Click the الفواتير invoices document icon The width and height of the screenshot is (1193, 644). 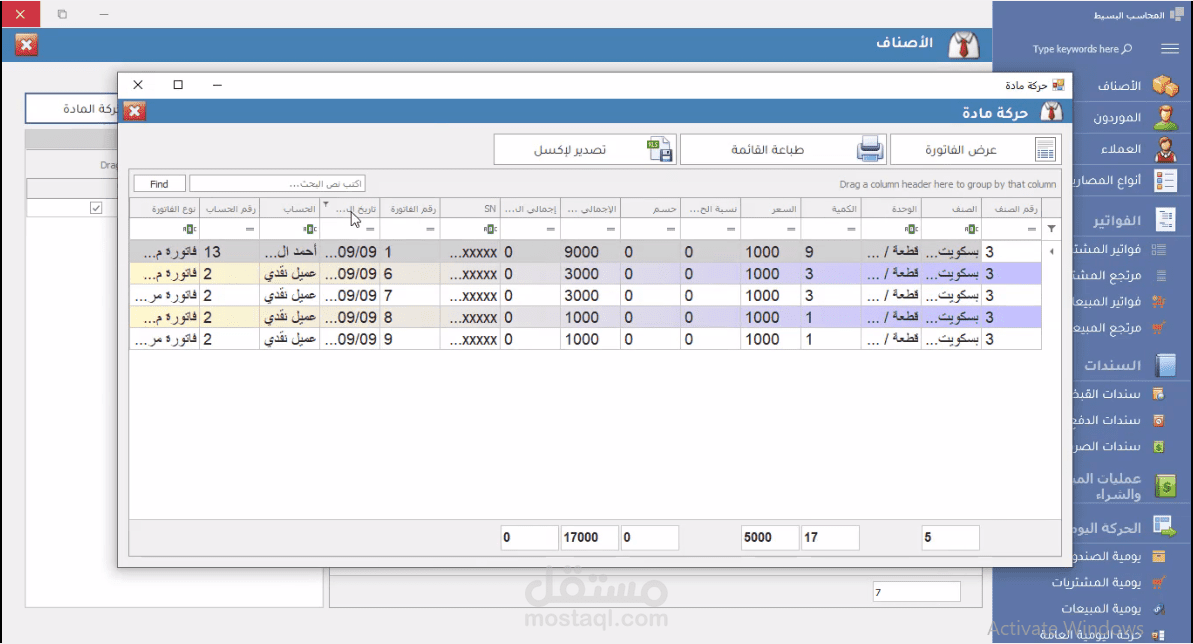click(1165, 220)
